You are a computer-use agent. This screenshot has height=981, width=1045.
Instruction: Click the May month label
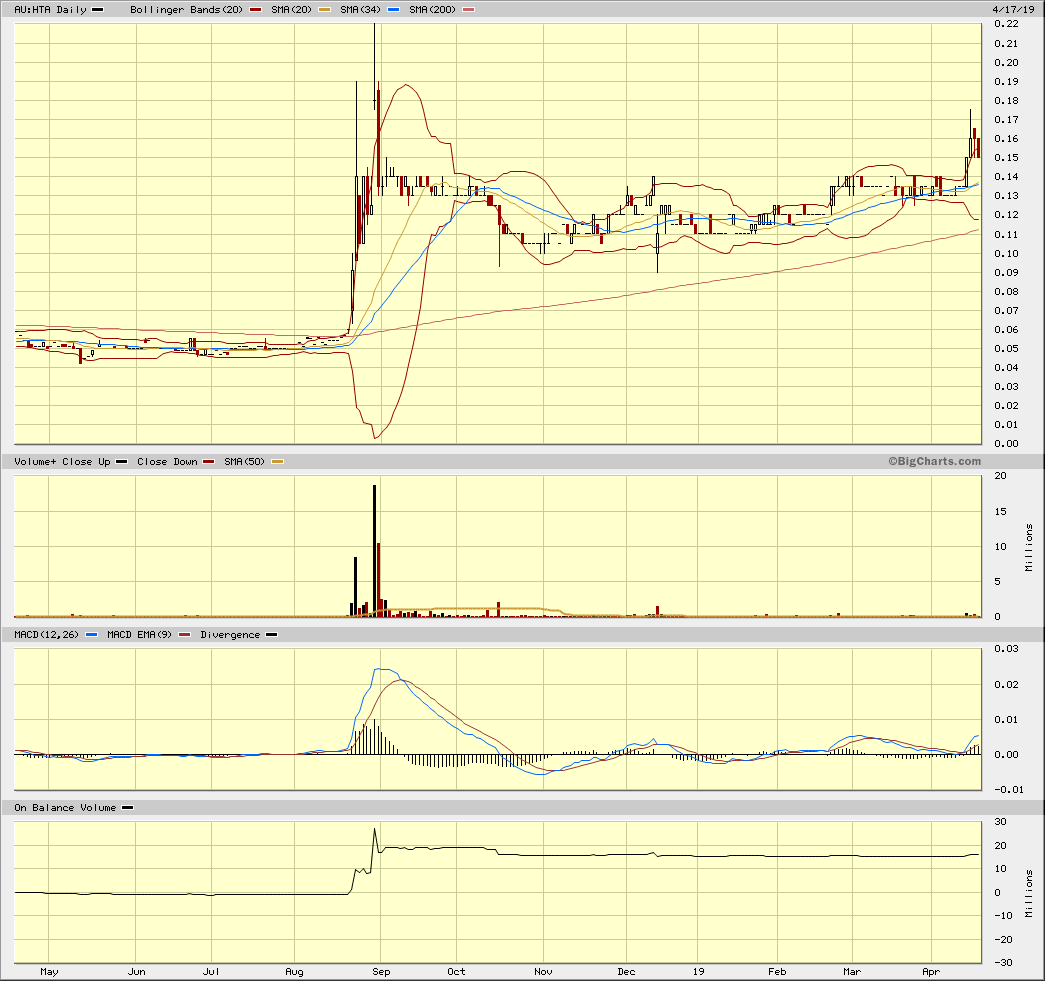click(49, 972)
